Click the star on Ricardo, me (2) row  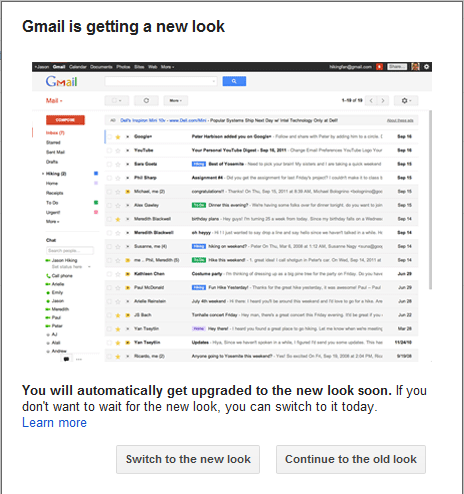(118, 356)
